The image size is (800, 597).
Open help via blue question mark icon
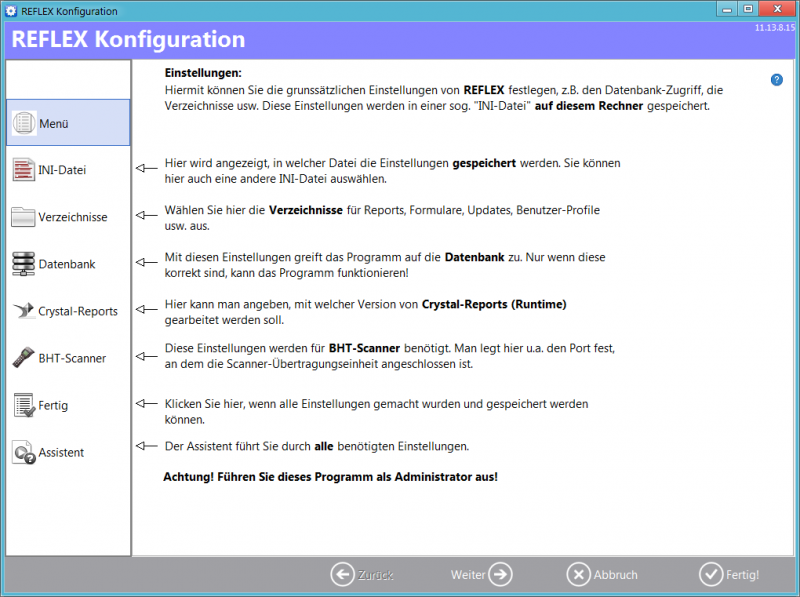[777, 80]
